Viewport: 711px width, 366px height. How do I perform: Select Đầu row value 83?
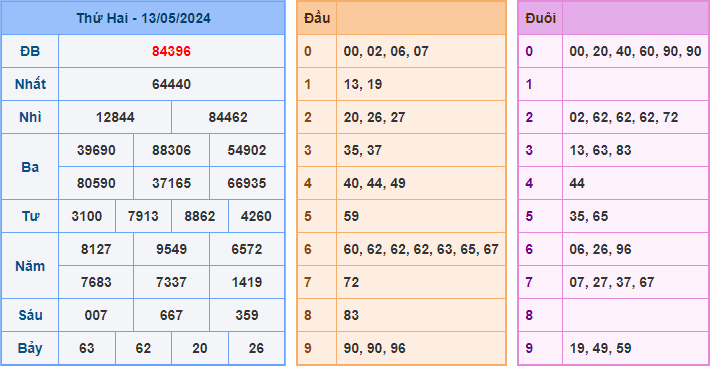point(351,315)
